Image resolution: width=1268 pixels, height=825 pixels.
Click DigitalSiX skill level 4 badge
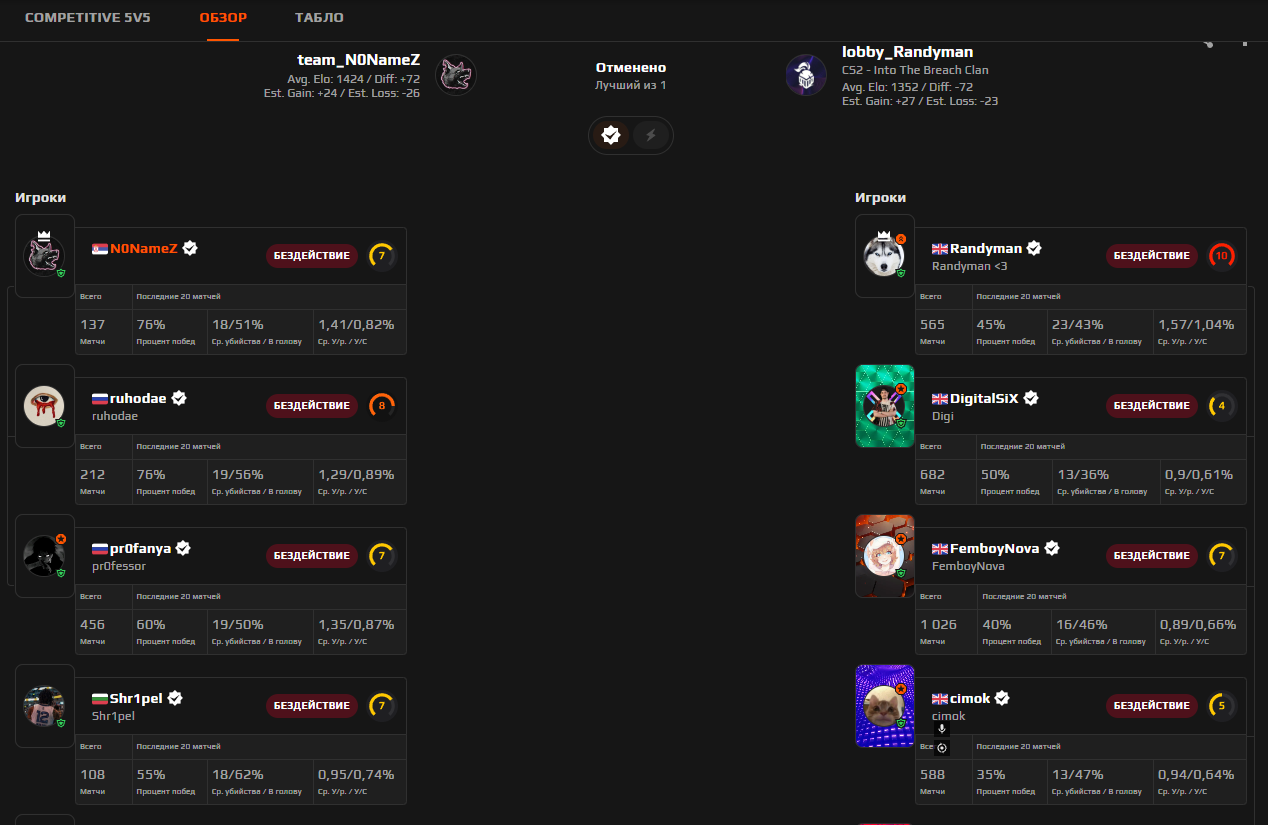1221,406
